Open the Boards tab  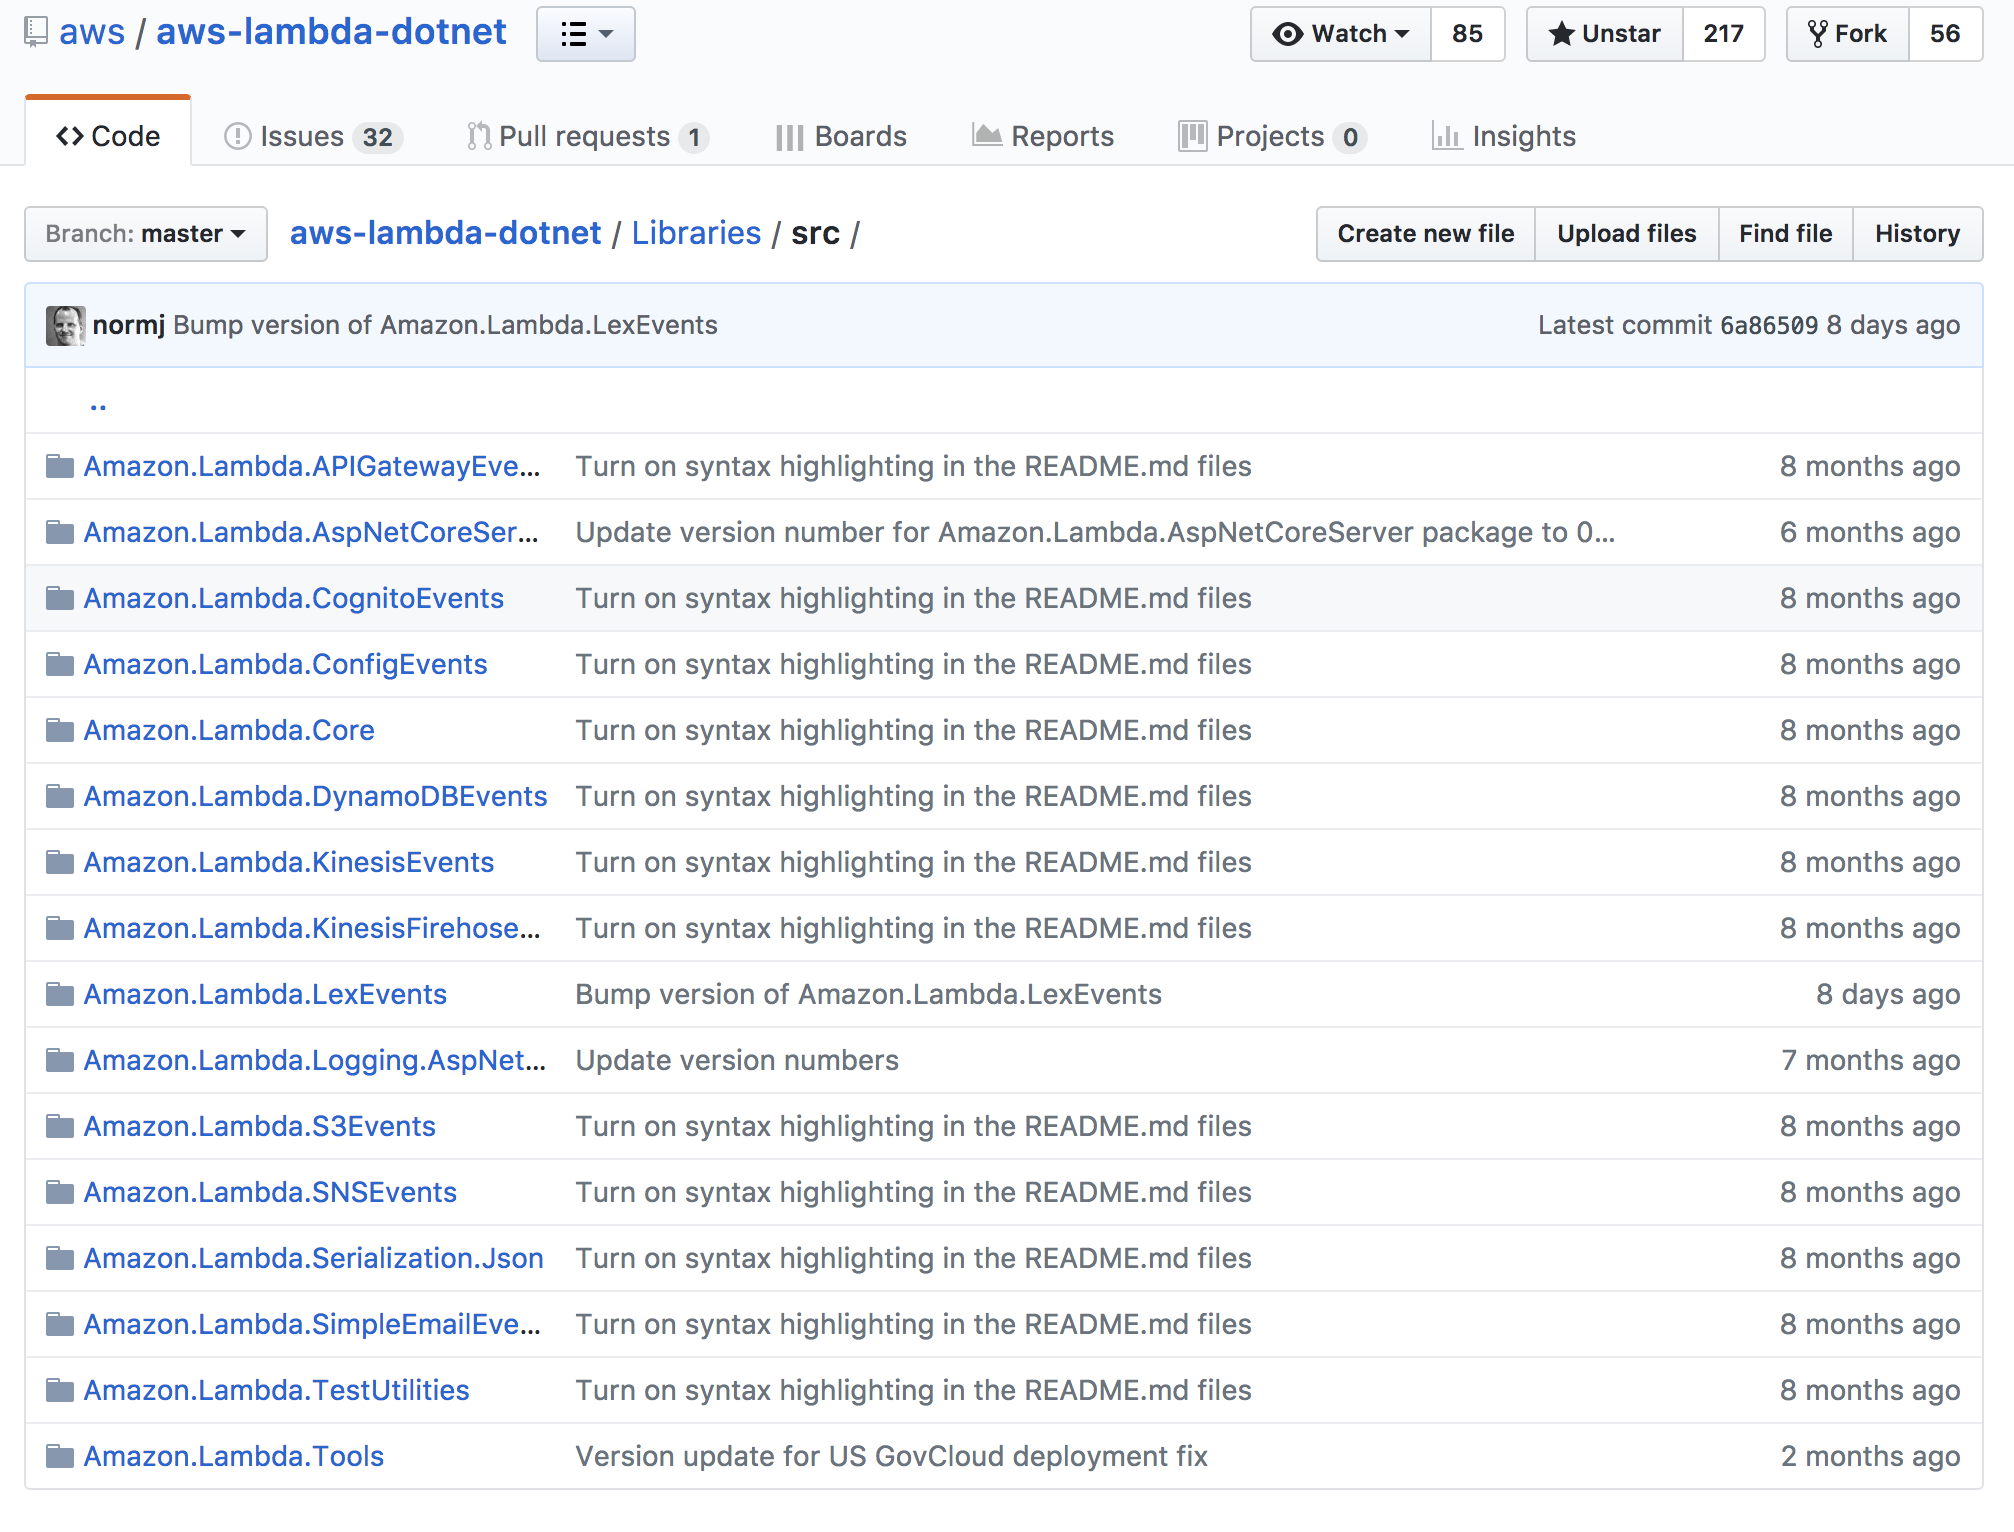pyautogui.click(x=841, y=136)
